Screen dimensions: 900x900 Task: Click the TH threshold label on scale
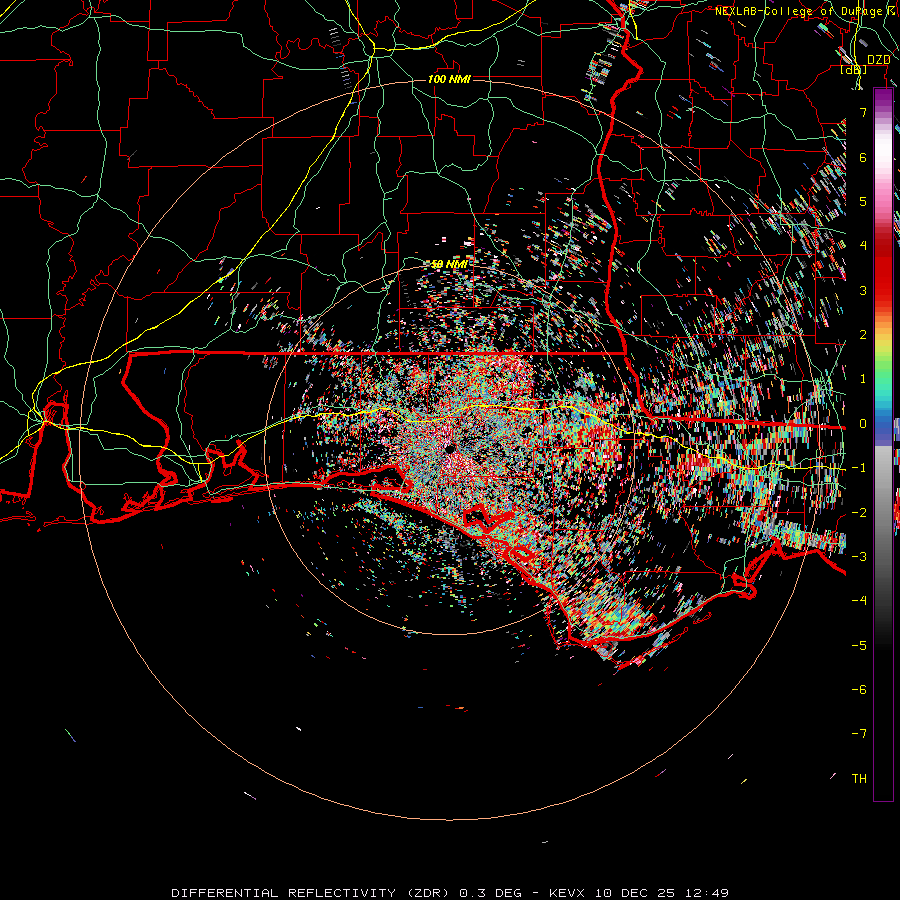click(x=859, y=779)
